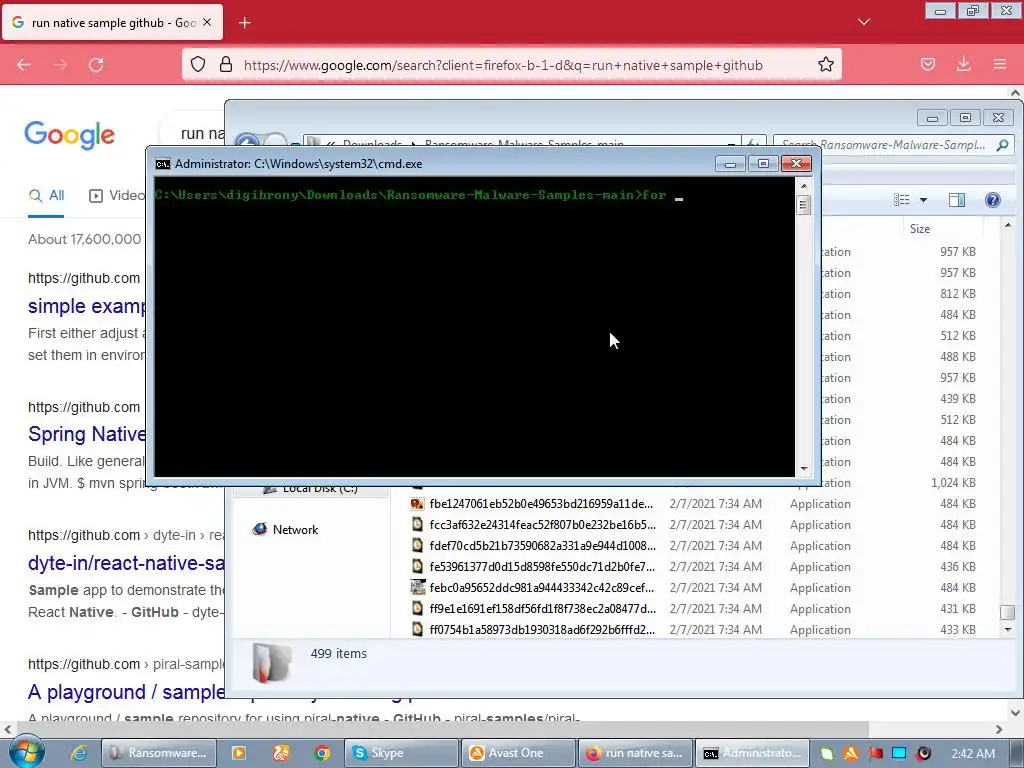This screenshot has height=768, width=1024.
Task: Click the cmd window title bar icon
Action: click(163, 164)
